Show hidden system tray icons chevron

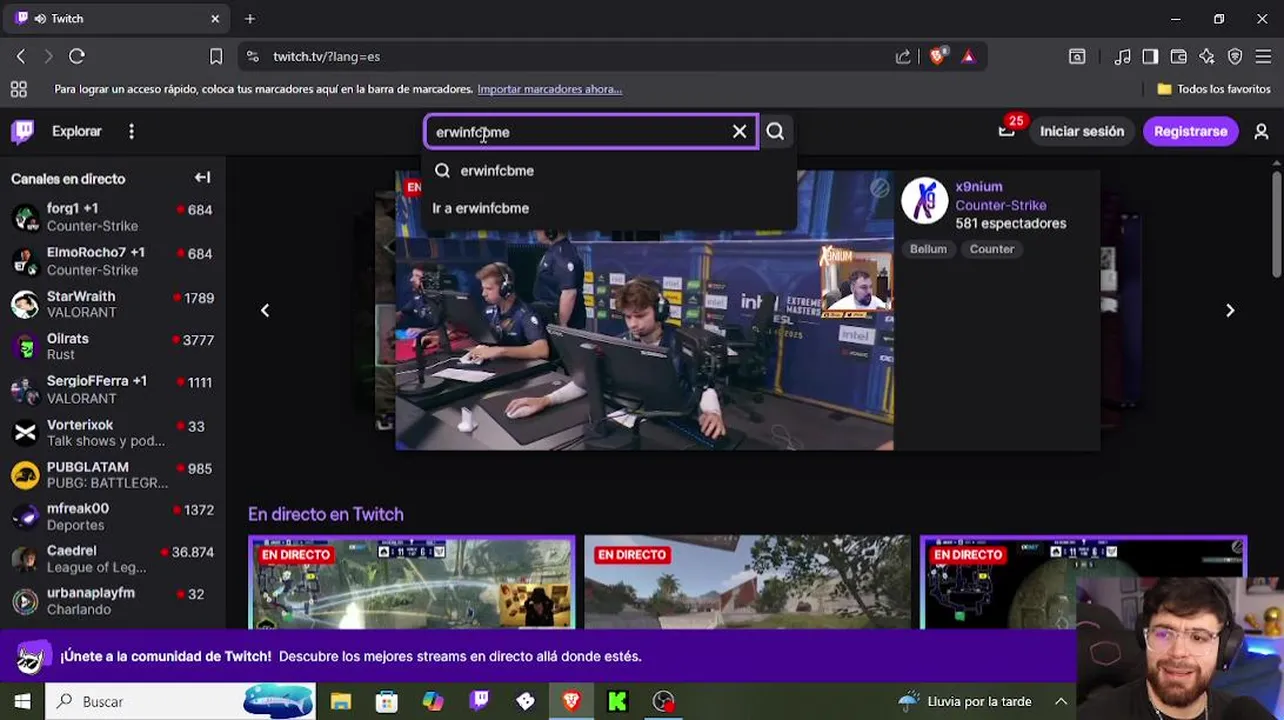pyautogui.click(x=1060, y=701)
